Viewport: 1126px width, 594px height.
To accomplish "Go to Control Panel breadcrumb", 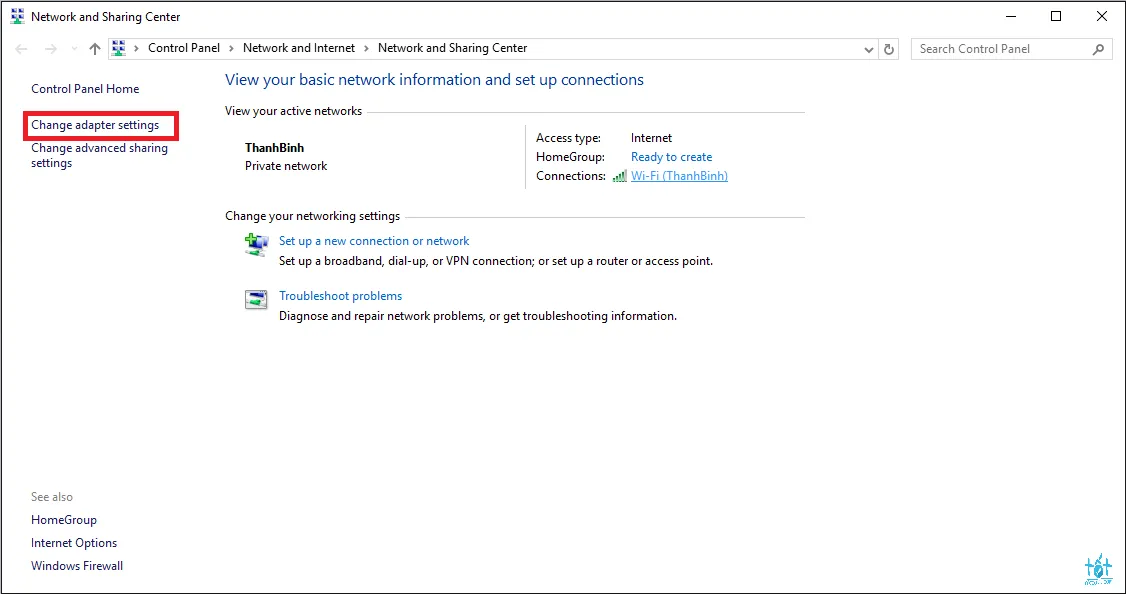I will coord(183,48).
